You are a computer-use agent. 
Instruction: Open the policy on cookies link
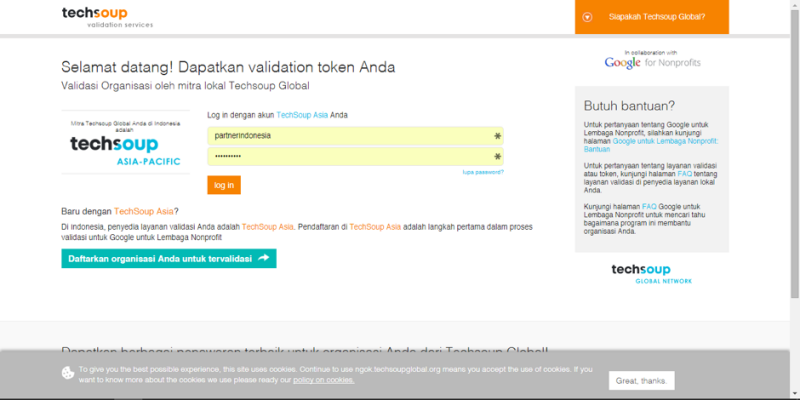click(x=323, y=380)
